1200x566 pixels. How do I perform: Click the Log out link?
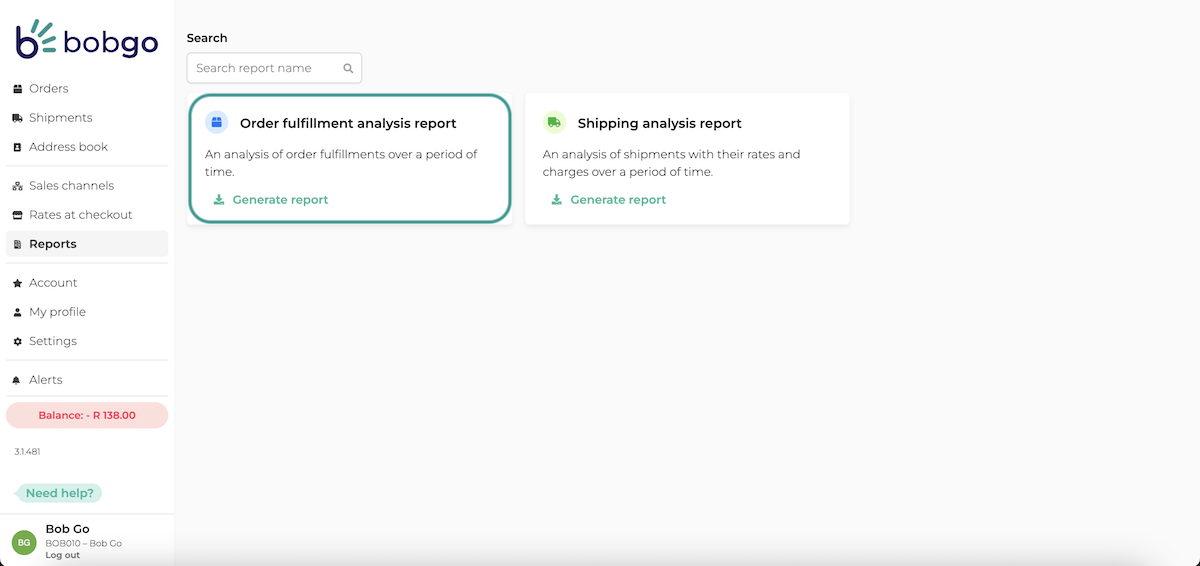(x=63, y=555)
